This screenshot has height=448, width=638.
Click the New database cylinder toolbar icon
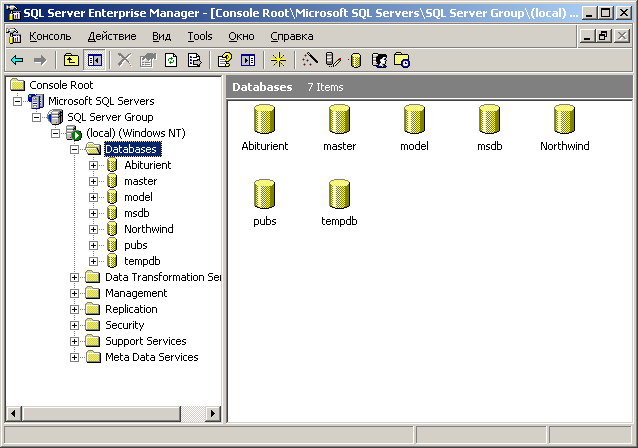pos(356,60)
